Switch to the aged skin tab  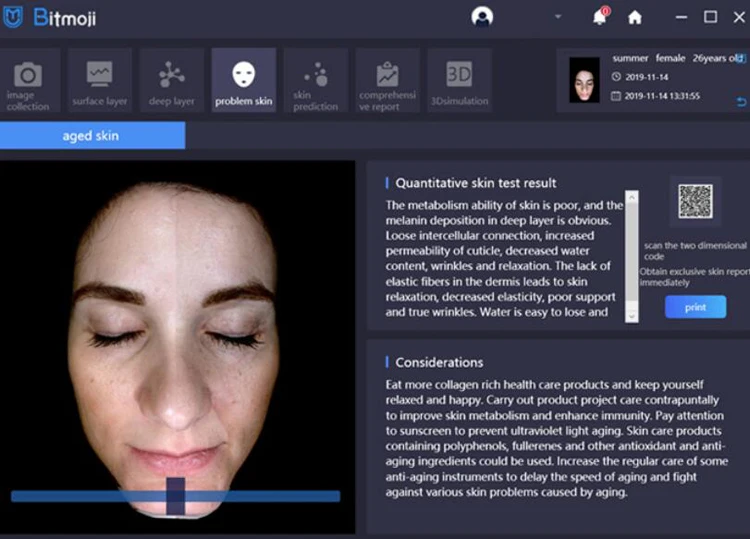tap(92, 135)
